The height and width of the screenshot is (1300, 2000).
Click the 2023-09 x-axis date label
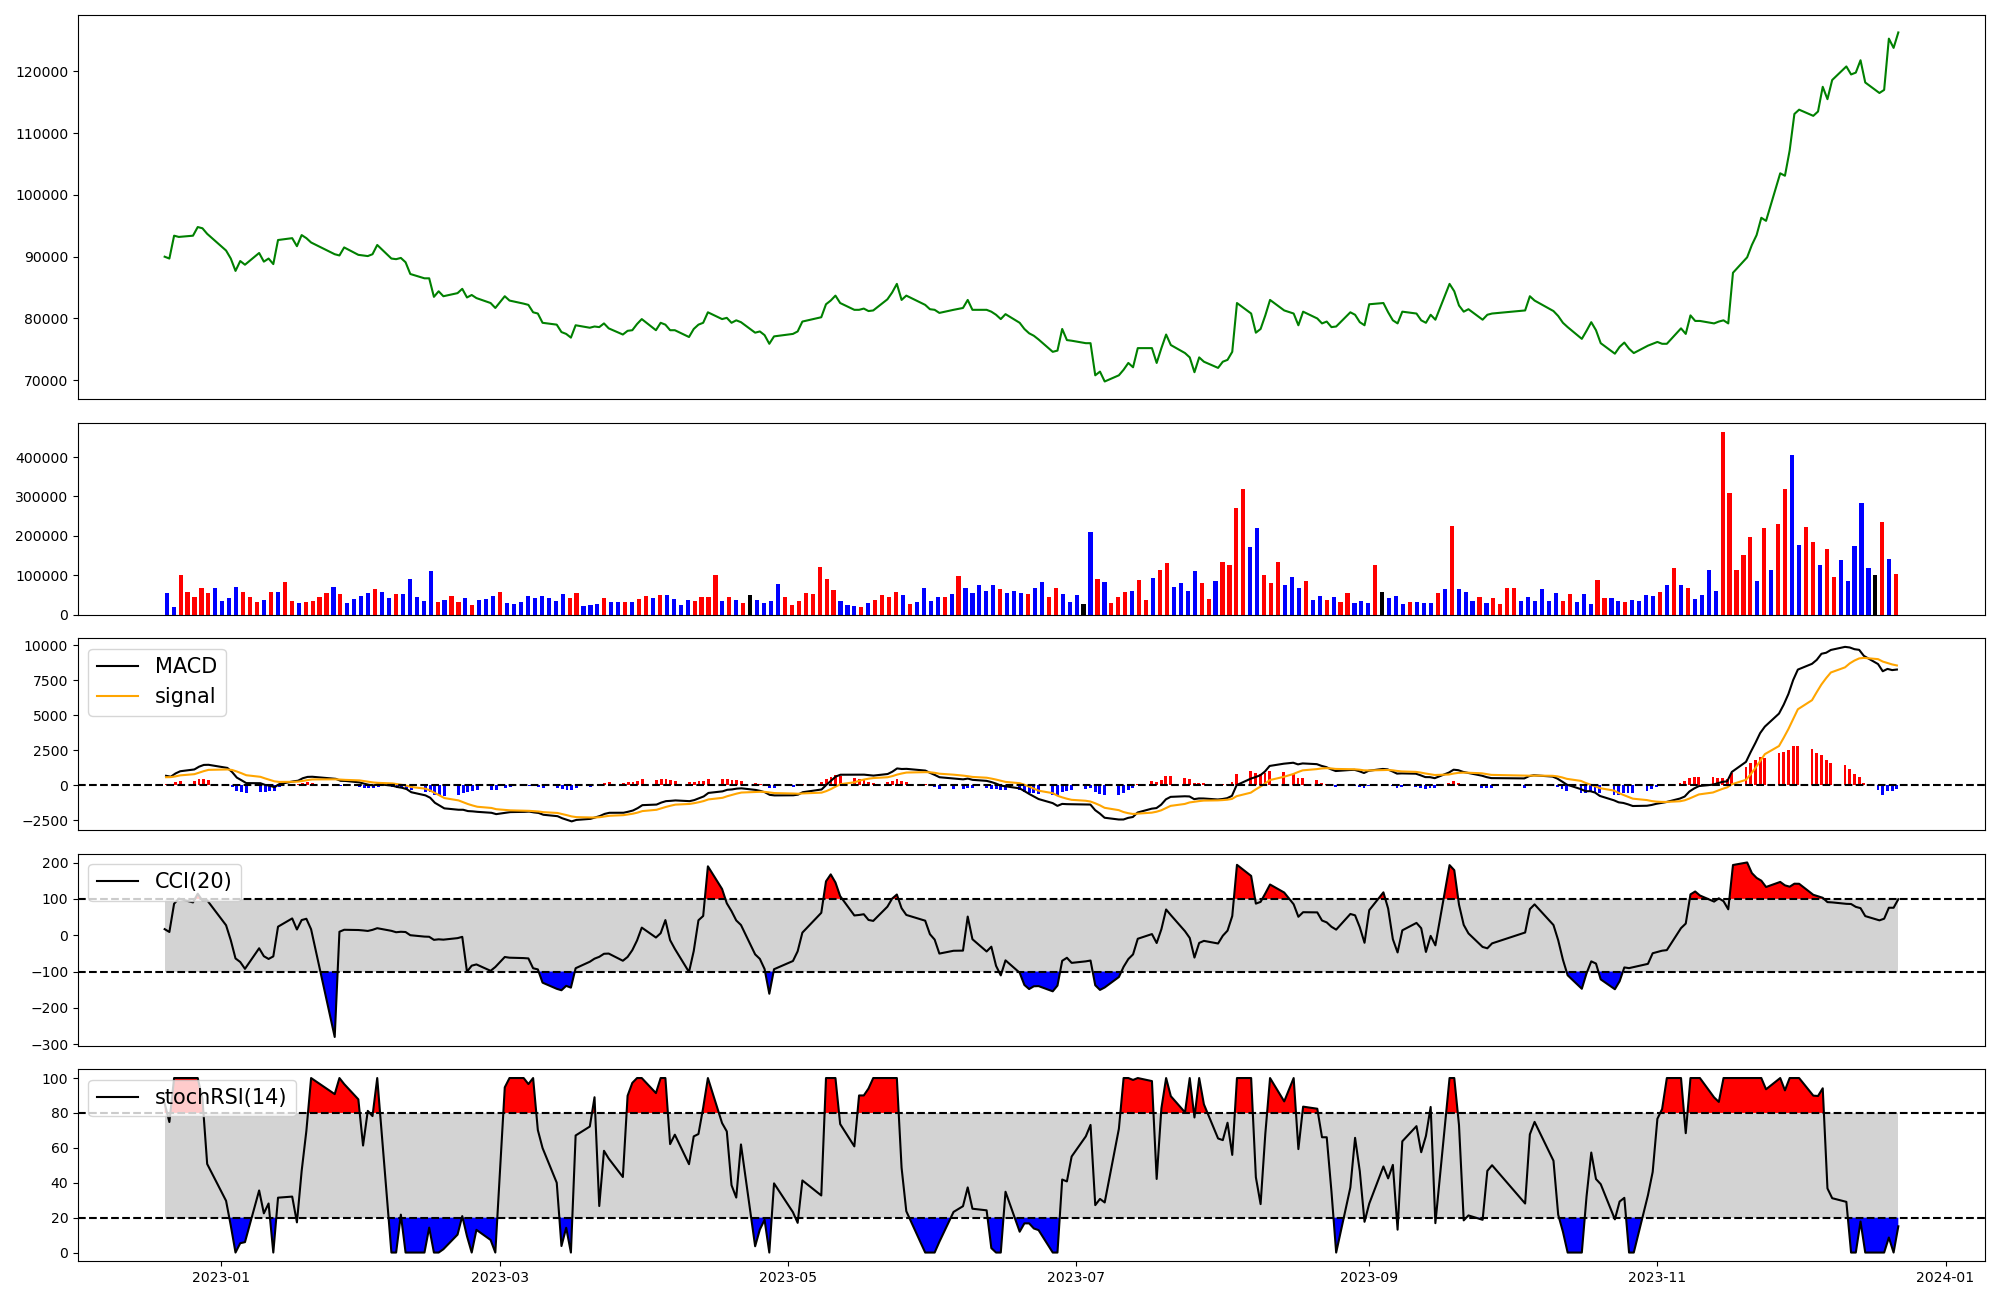click(1368, 1277)
